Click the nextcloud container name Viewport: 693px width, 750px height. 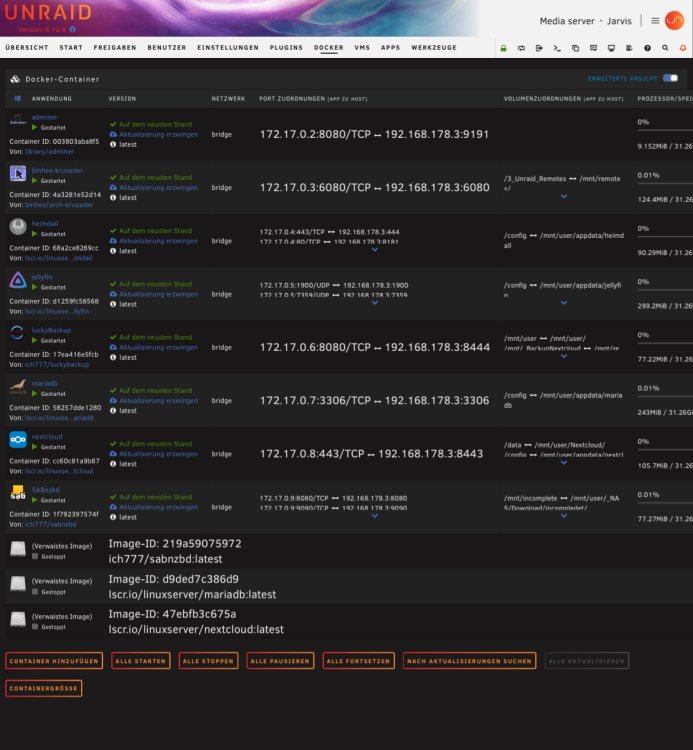click(x=47, y=437)
